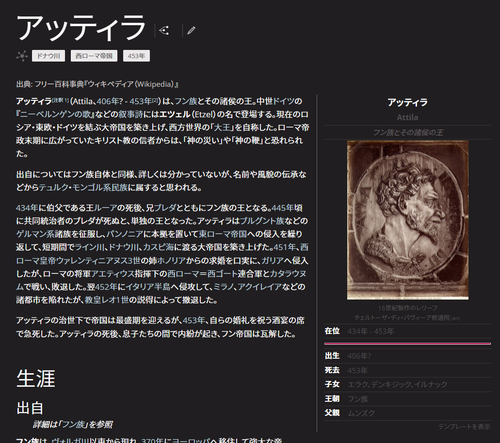
Task: Open the Attila relief portrait image
Action: [408, 220]
